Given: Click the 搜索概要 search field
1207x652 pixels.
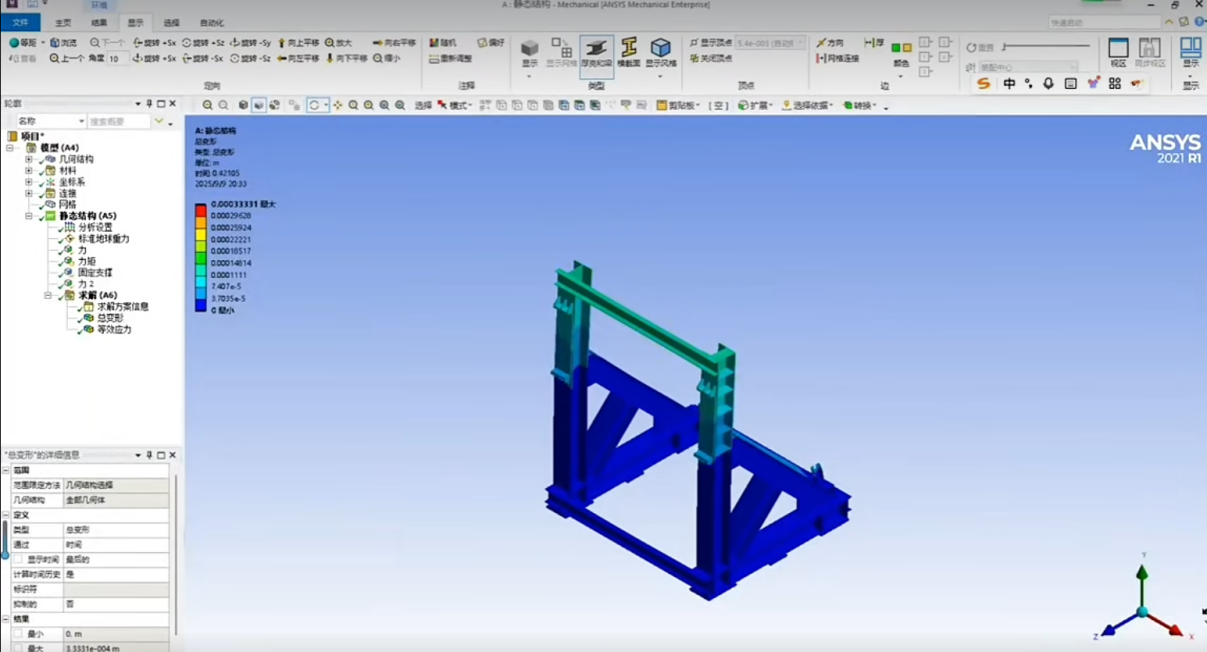Looking at the screenshot, I should pos(117,121).
